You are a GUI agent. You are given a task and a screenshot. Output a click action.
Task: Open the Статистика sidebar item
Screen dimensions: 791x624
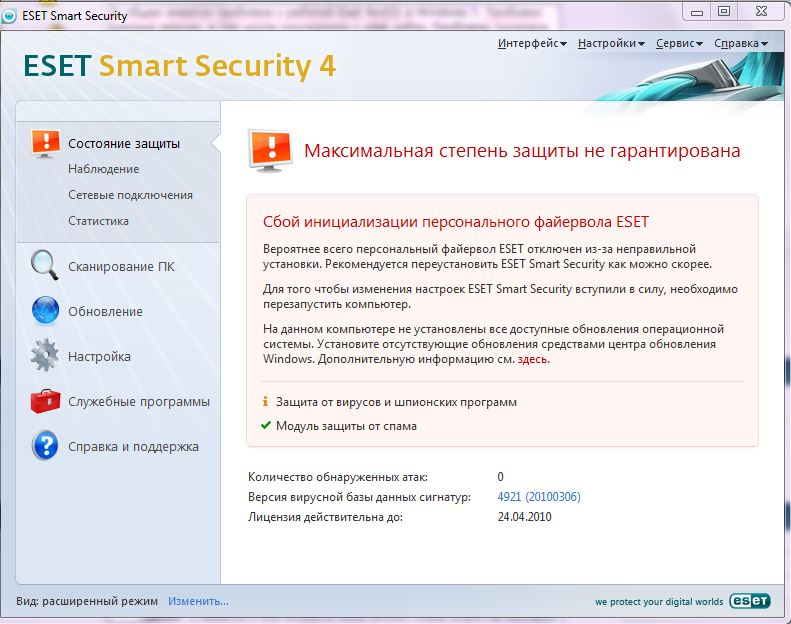98,221
